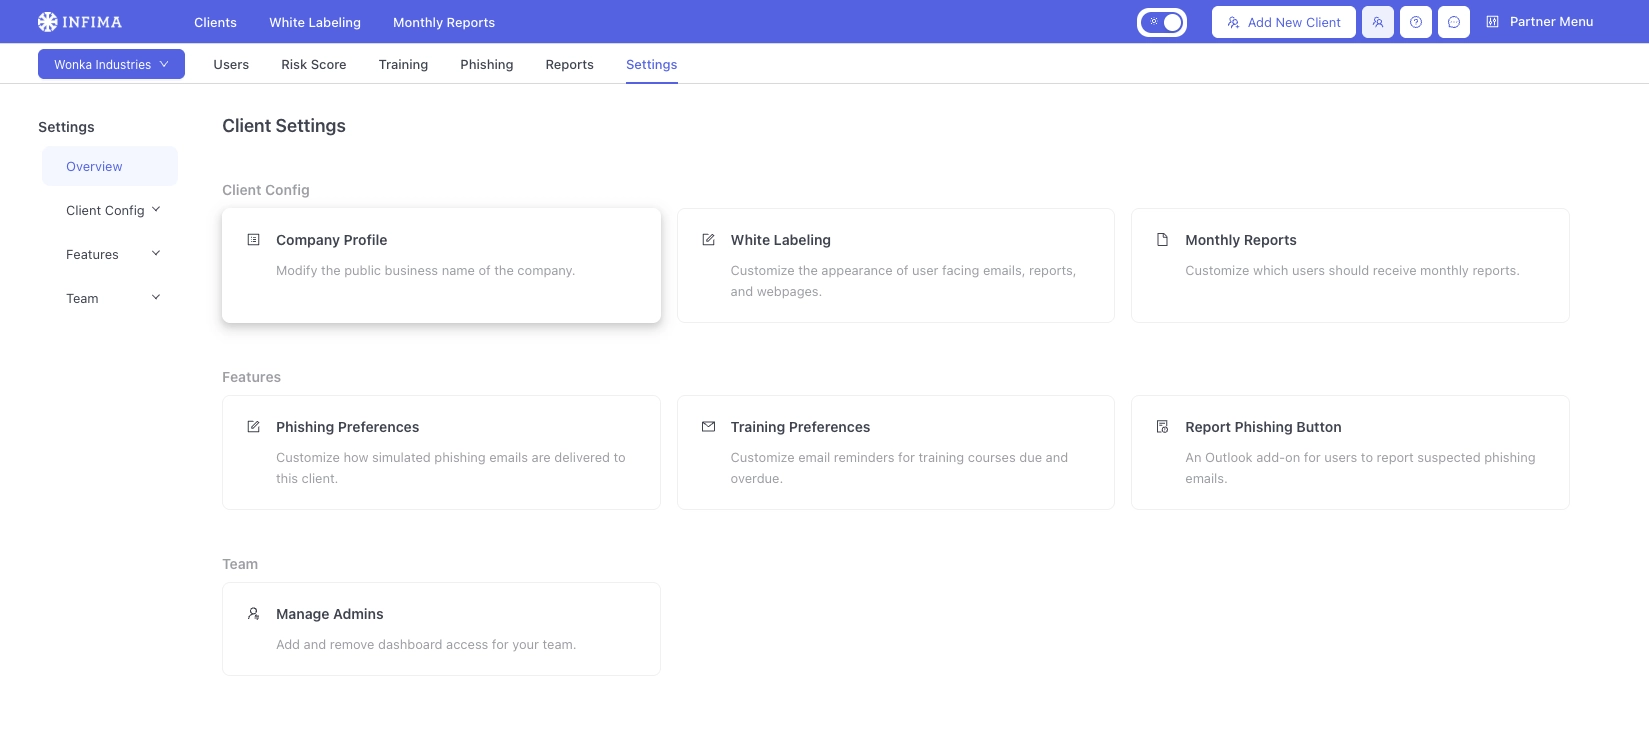1649x751 pixels.
Task: Open the chat bubble icon
Action: click(1453, 22)
